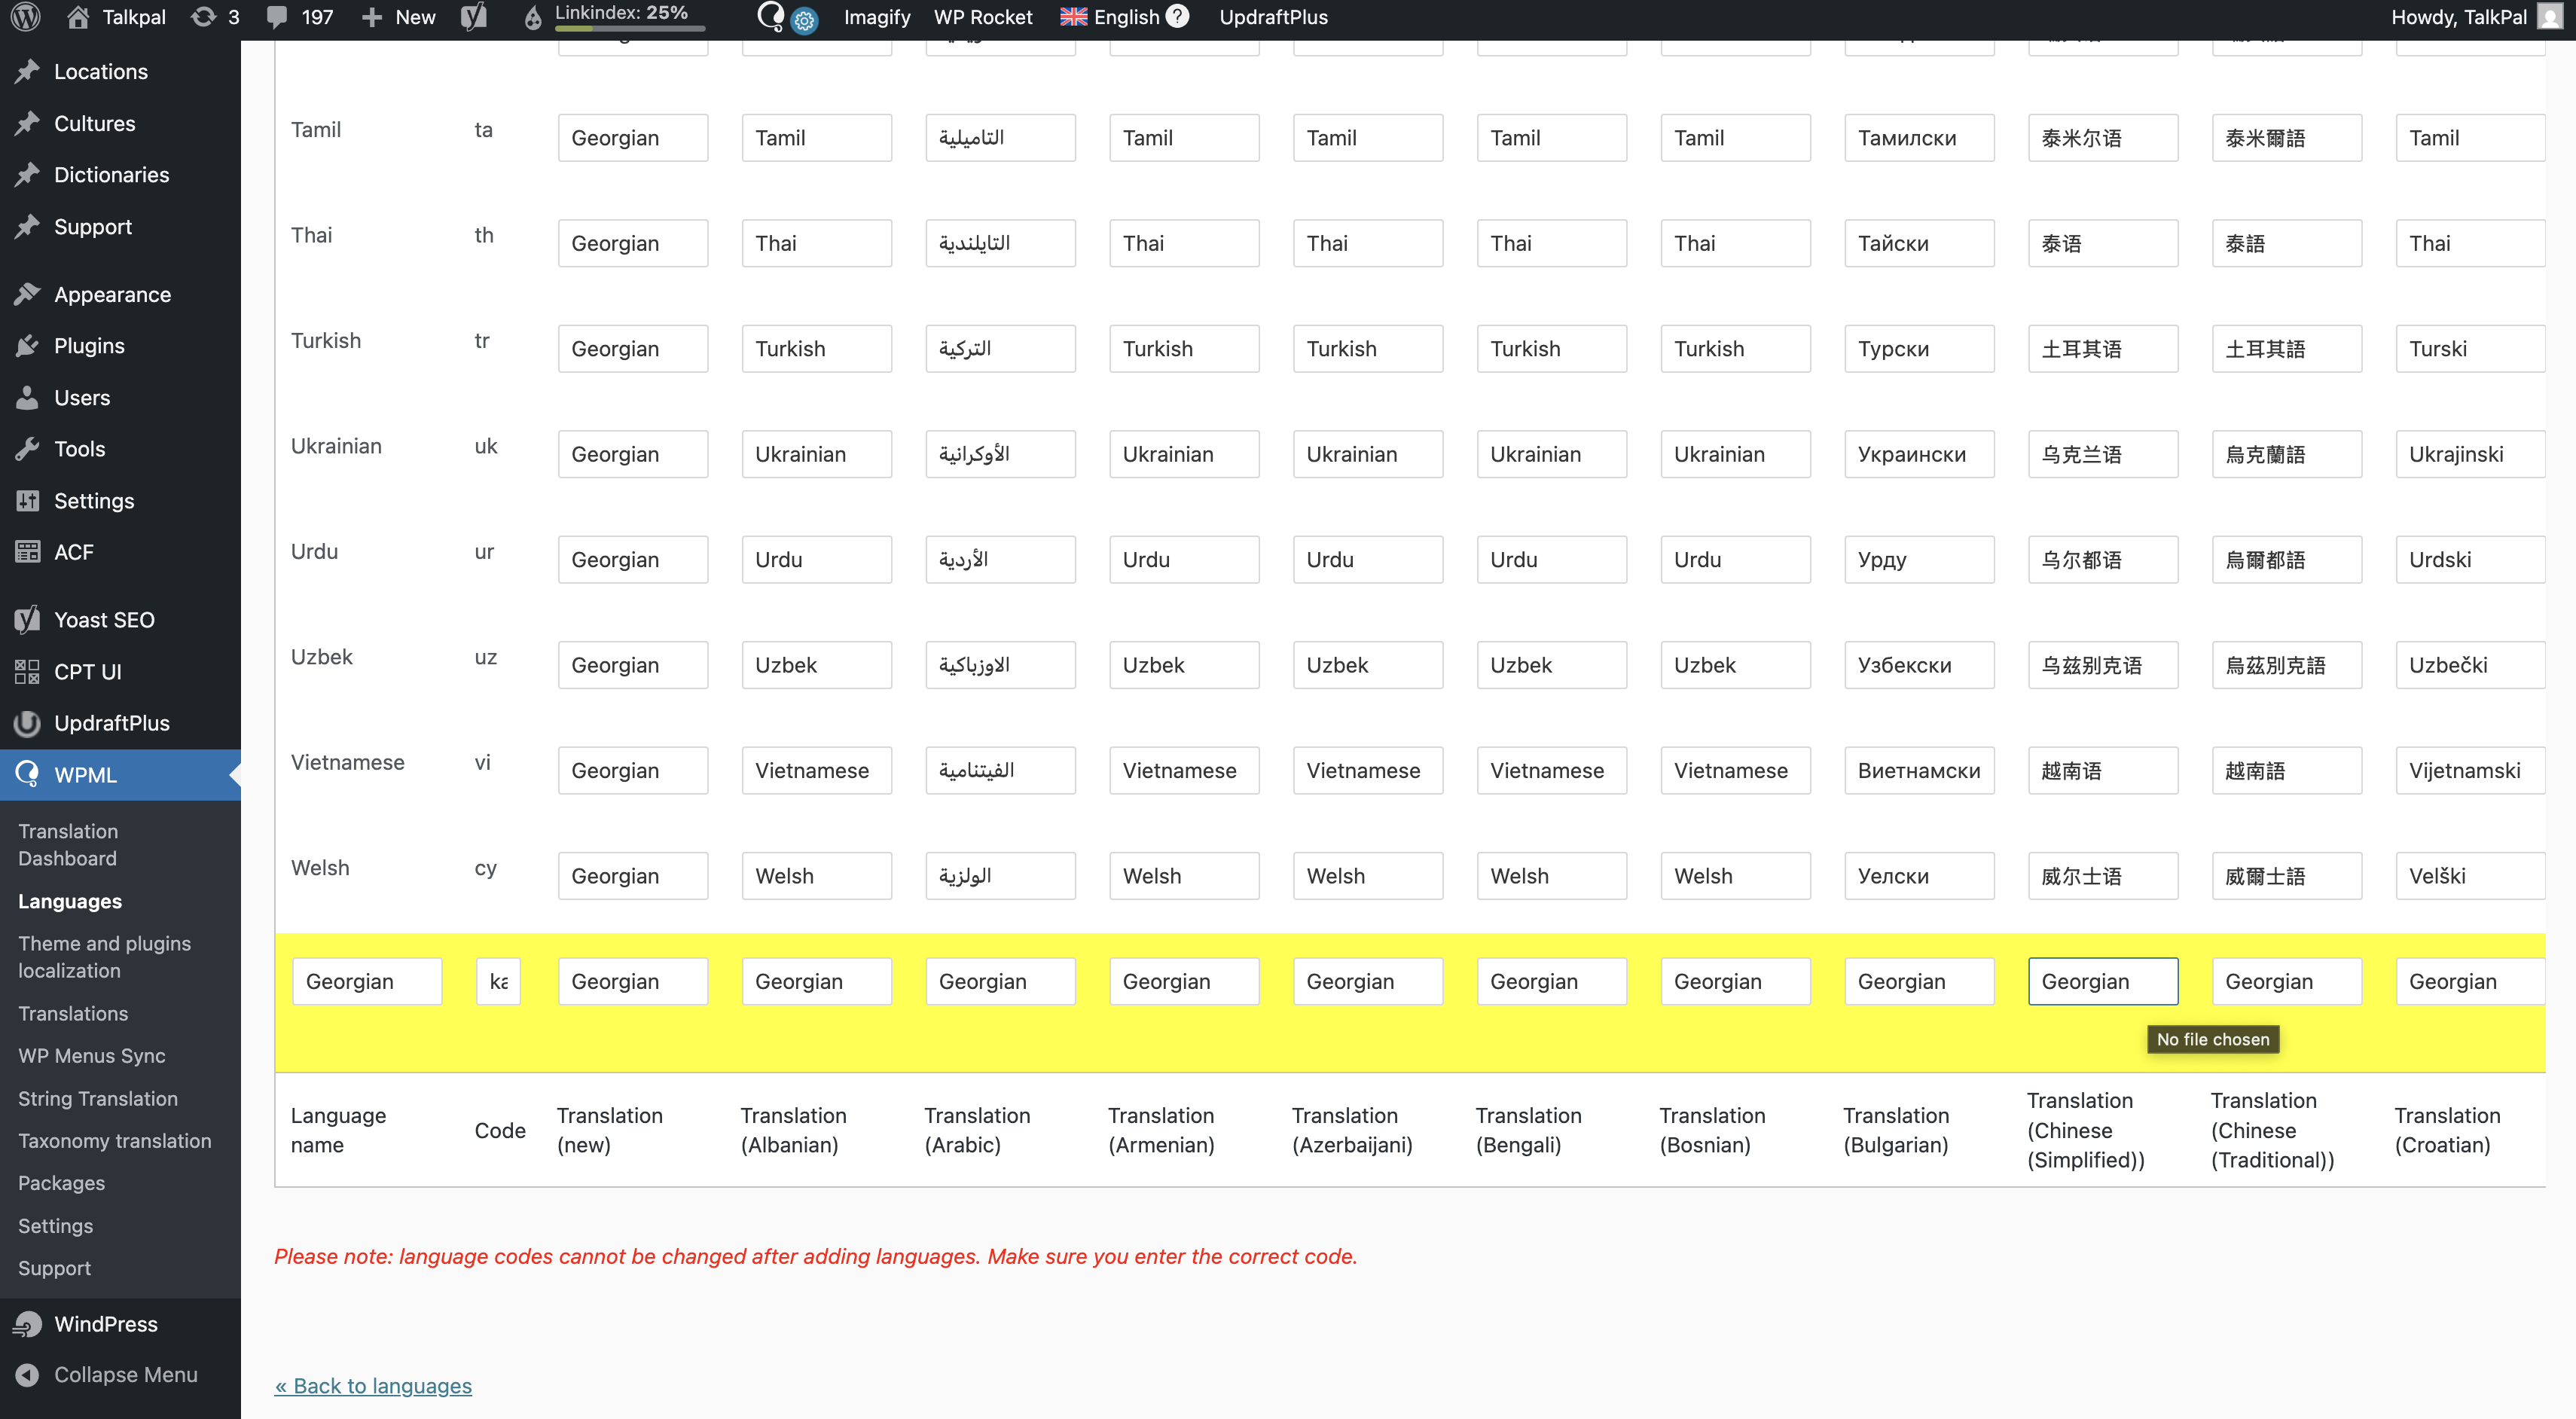Viewport: 2576px width, 1419px height.
Task: Edit the Albanian translation field in Georgian row
Action: pyautogui.click(x=817, y=982)
